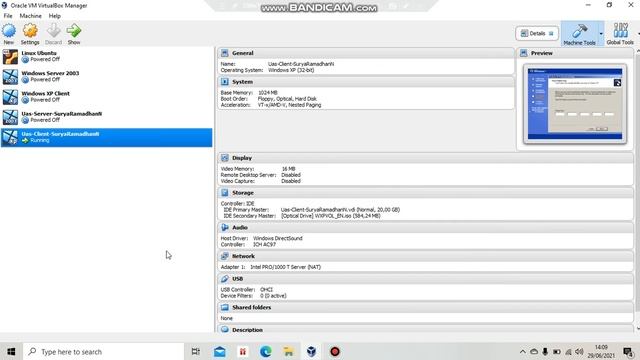The height and width of the screenshot is (360, 640).
Task: Click the Base Memory 1024 MB value
Action: tap(268, 93)
